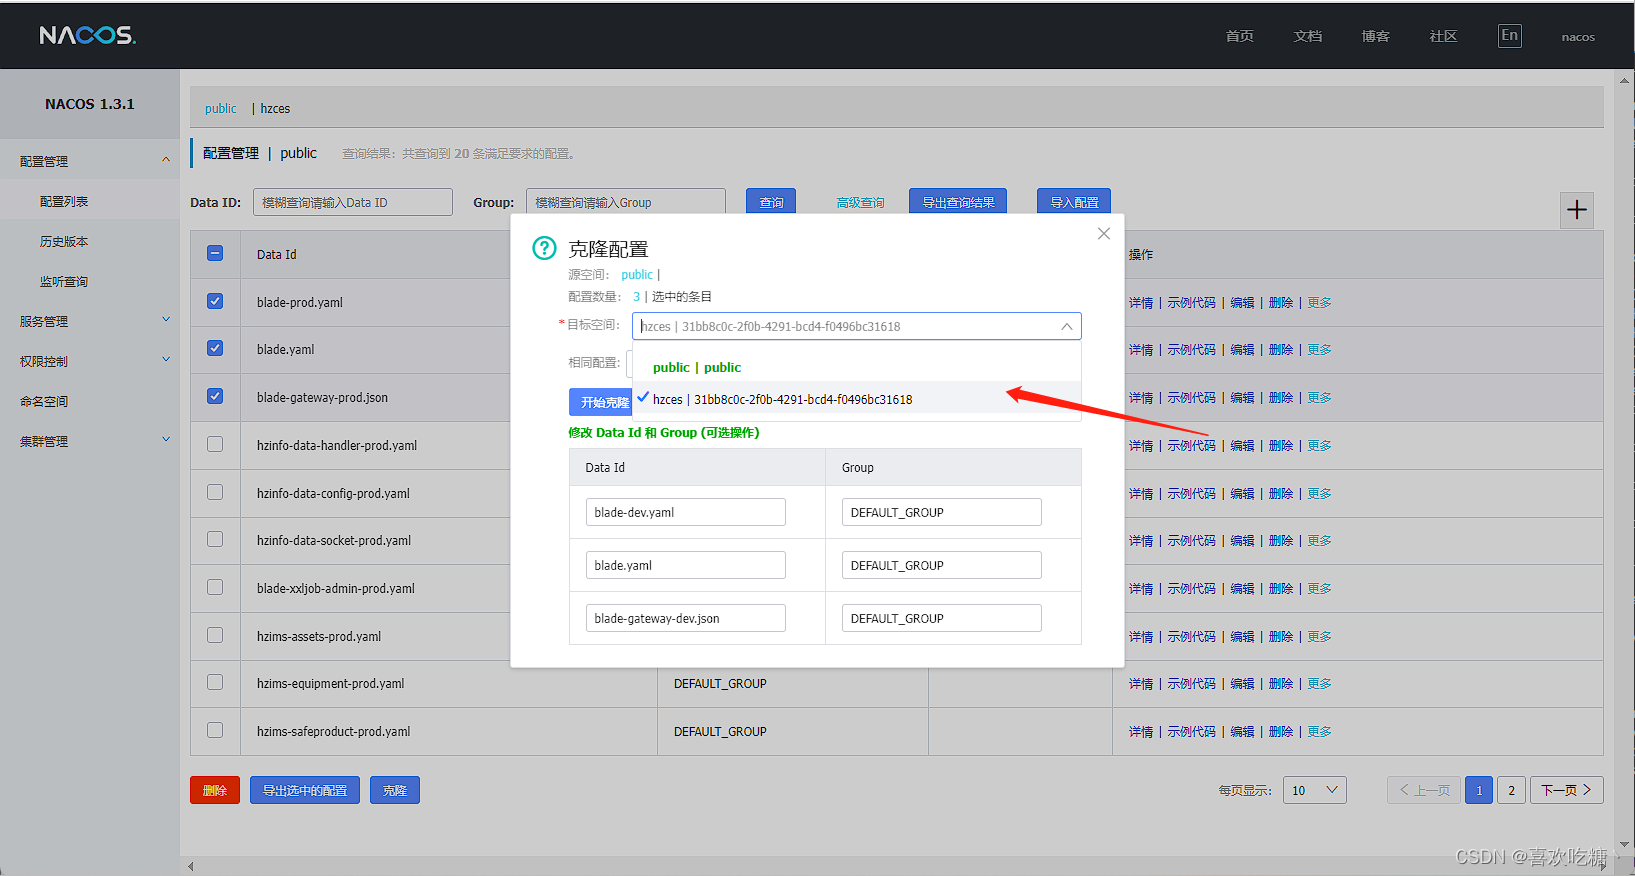
Task: Click the left arrow of the horizontal scrollbar
Action: pyautogui.click(x=190, y=866)
